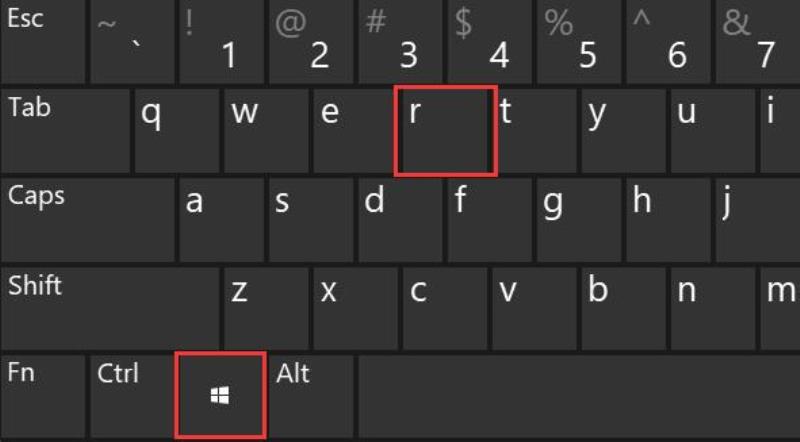The height and width of the screenshot is (442, 800).
Task: Tap the tilde backtick key
Action: point(132,41)
